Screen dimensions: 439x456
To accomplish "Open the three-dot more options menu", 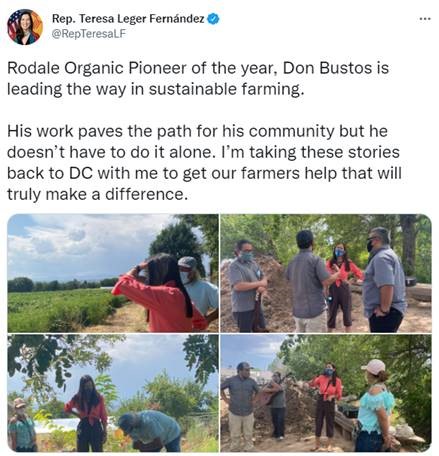I will (x=425, y=19).
